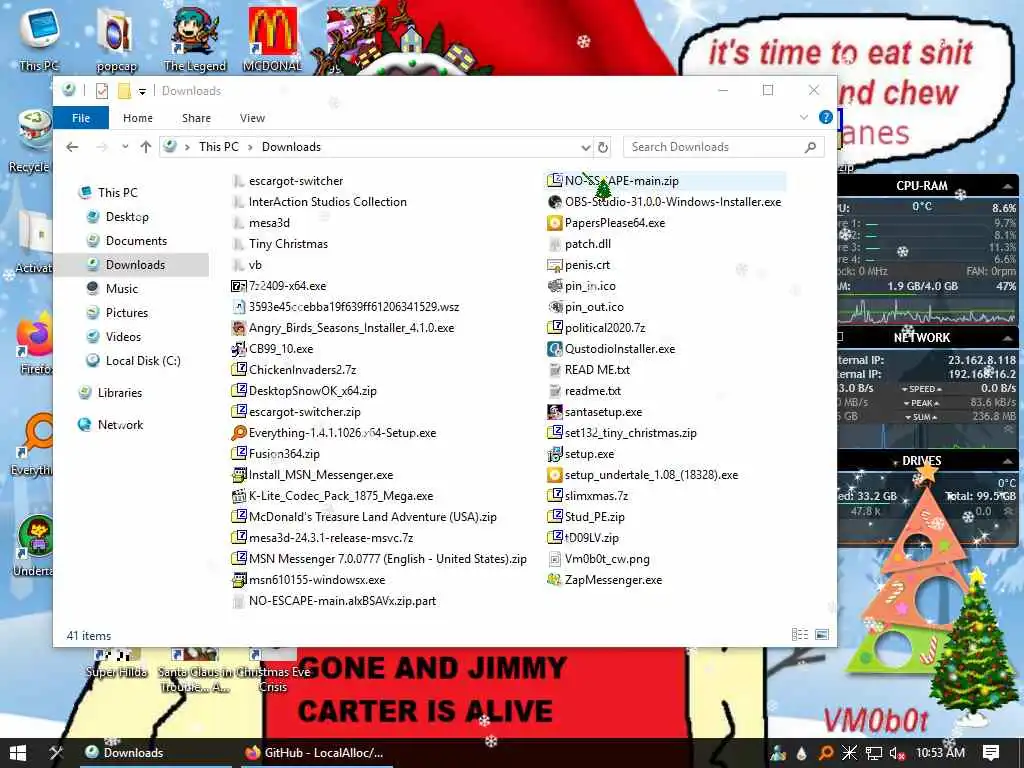1024x768 pixels.
Task: Click the muted volume icon in system tray
Action: tap(896, 753)
